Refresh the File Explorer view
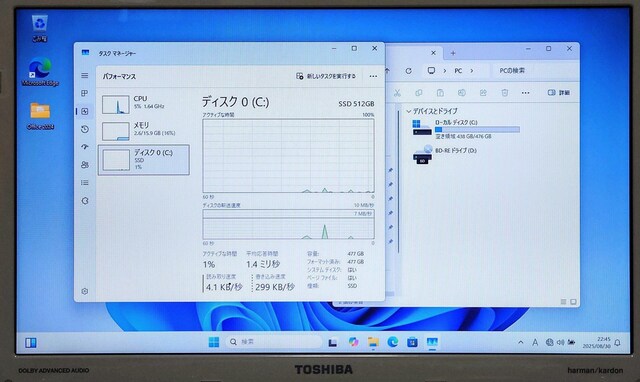The width and height of the screenshot is (640, 382). tap(409, 71)
